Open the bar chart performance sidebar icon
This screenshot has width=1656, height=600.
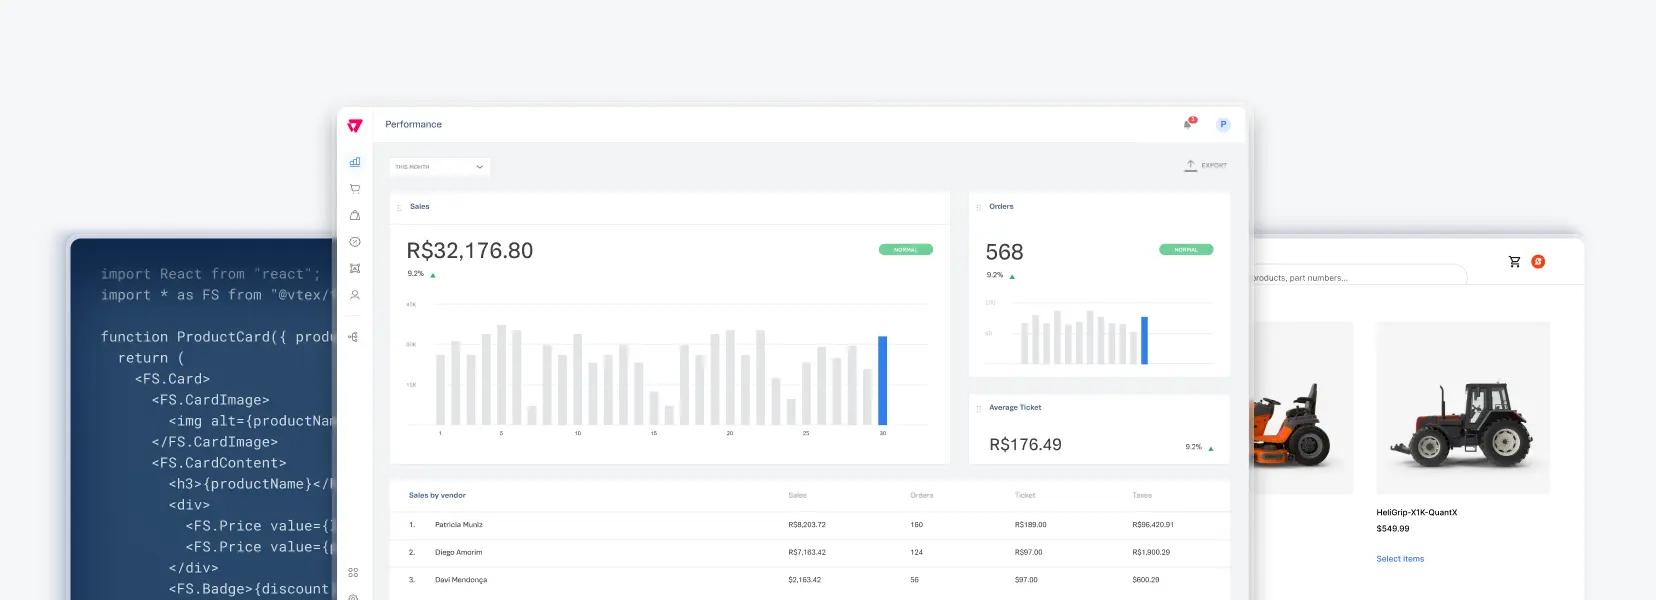tap(354, 162)
